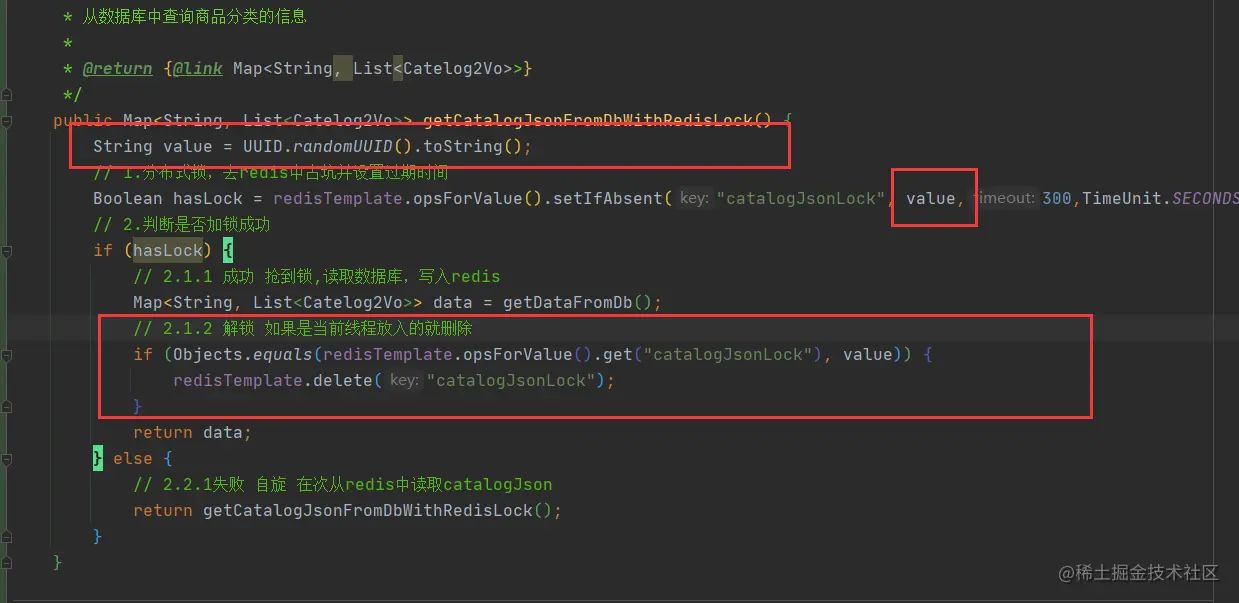Screen dimensions: 1239x603
Task: Click the comment '// 2.判断是否加锁成功'
Action: click(182, 224)
